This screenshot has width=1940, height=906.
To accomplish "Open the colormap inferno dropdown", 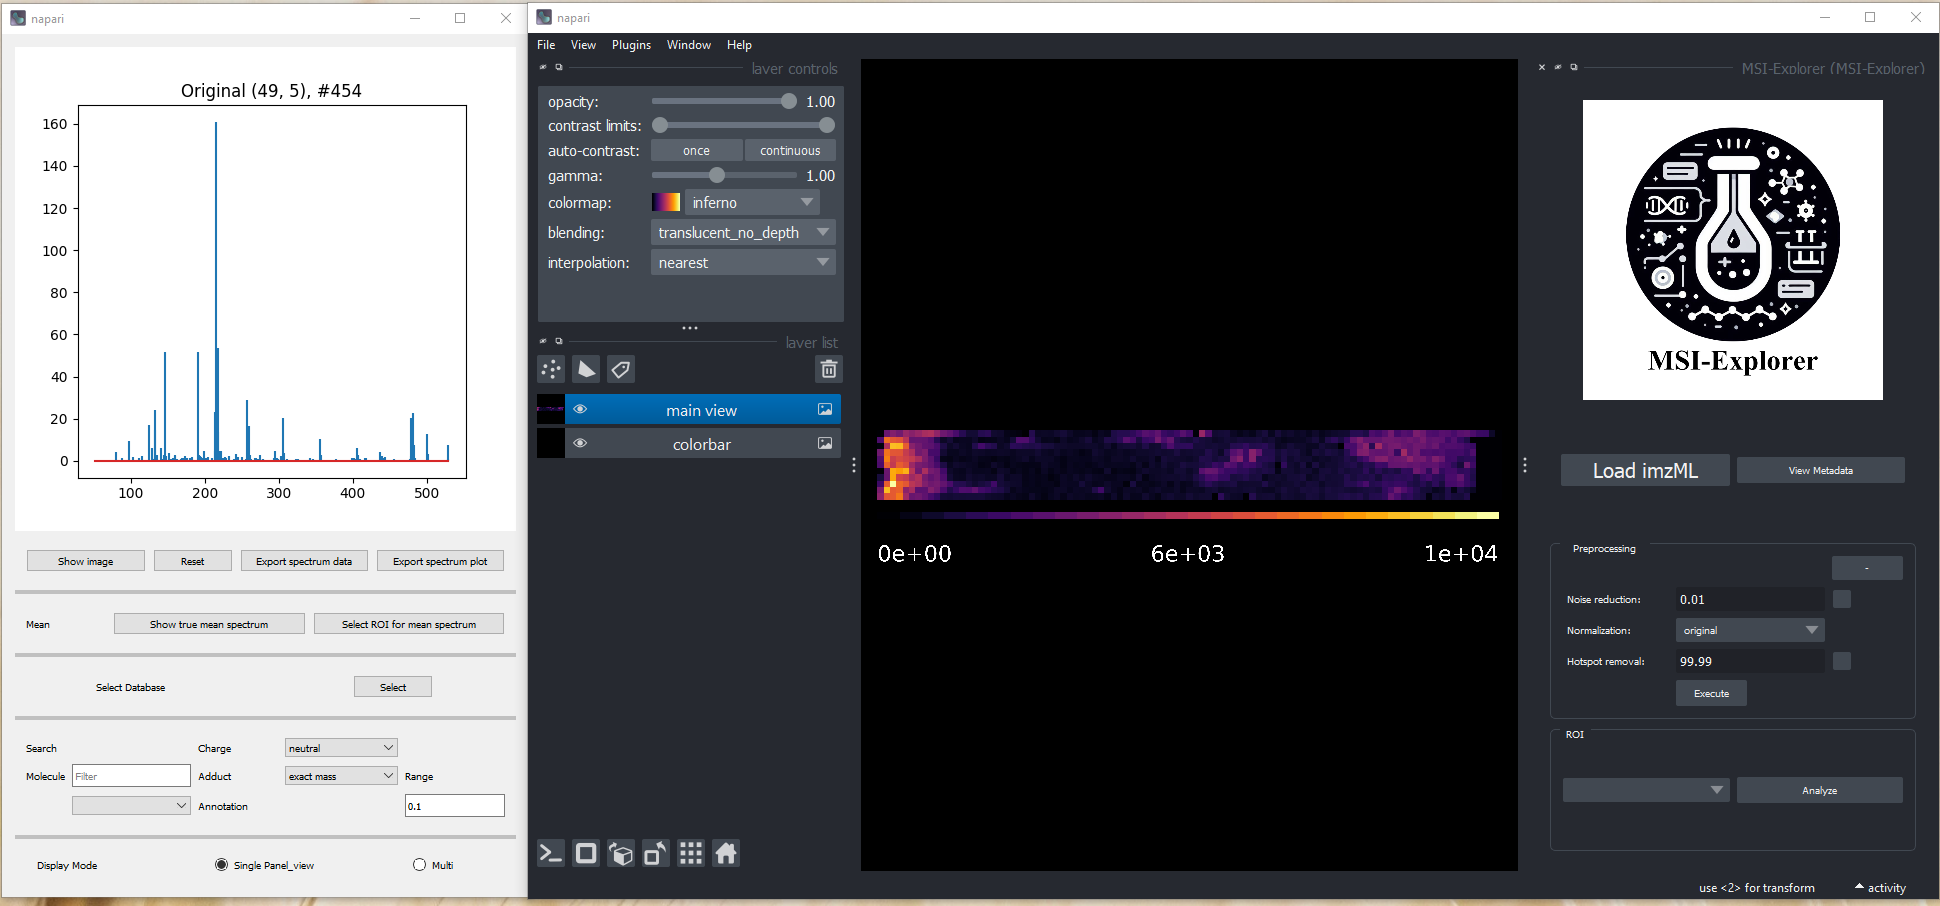I will coord(751,202).
